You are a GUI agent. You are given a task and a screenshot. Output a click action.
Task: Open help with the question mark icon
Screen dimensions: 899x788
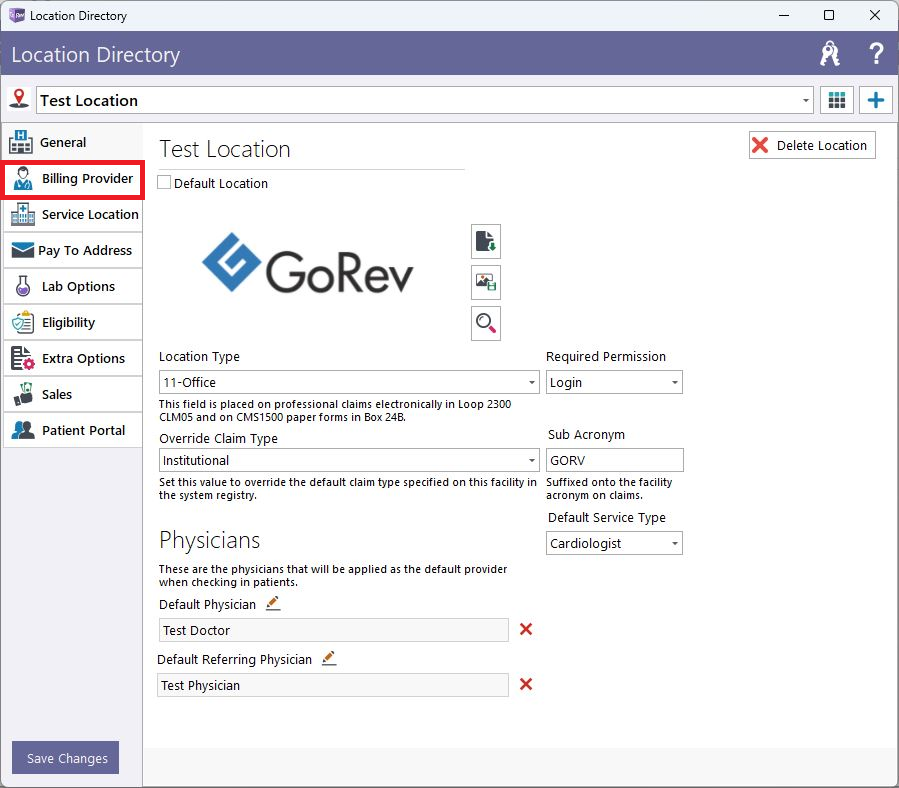876,54
